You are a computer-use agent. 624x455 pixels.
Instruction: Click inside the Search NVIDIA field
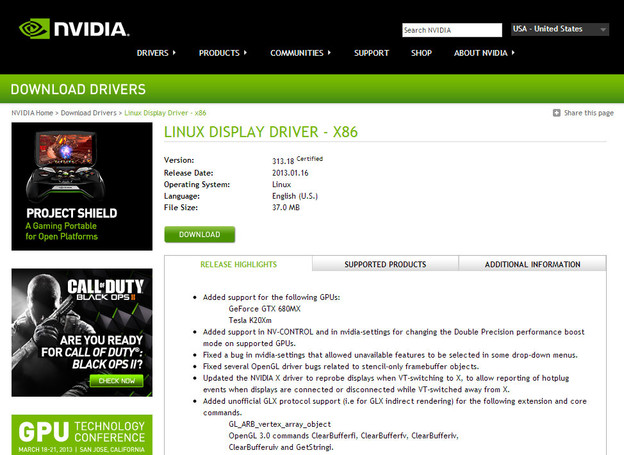[x=452, y=30]
